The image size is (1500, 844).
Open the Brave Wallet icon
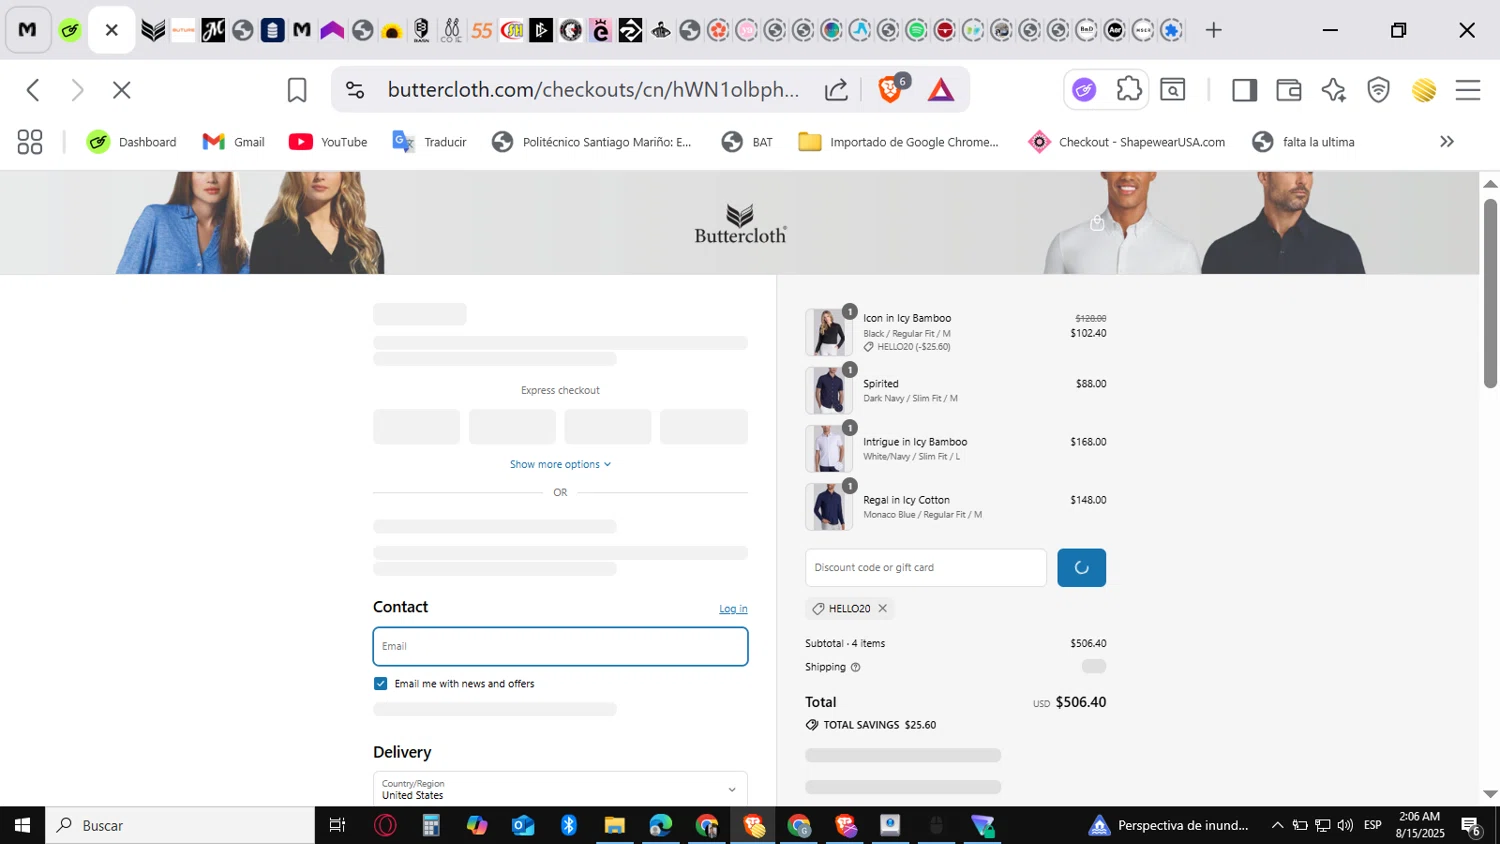tap(1288, 90)
